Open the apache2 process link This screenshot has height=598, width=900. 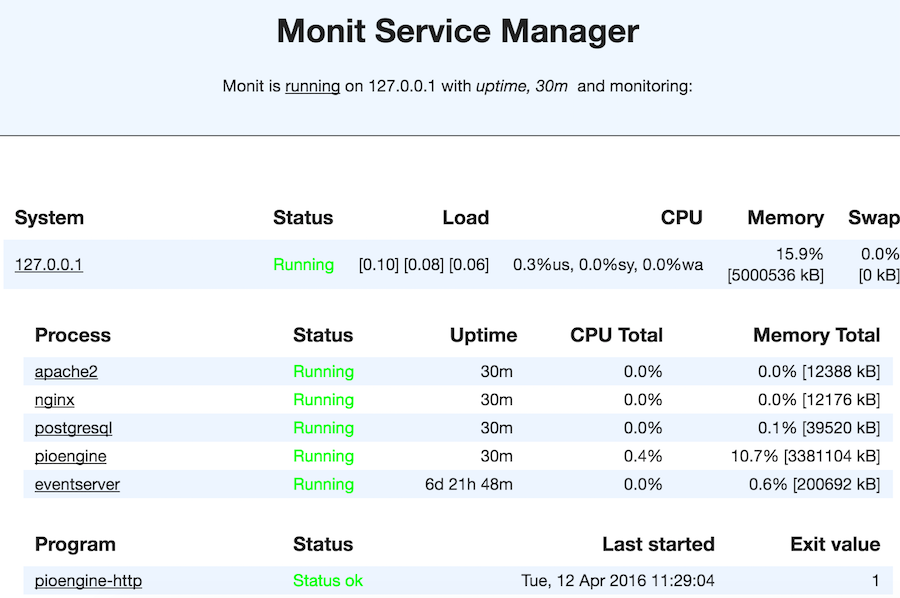pyautogui.click(x=66, y=372)
